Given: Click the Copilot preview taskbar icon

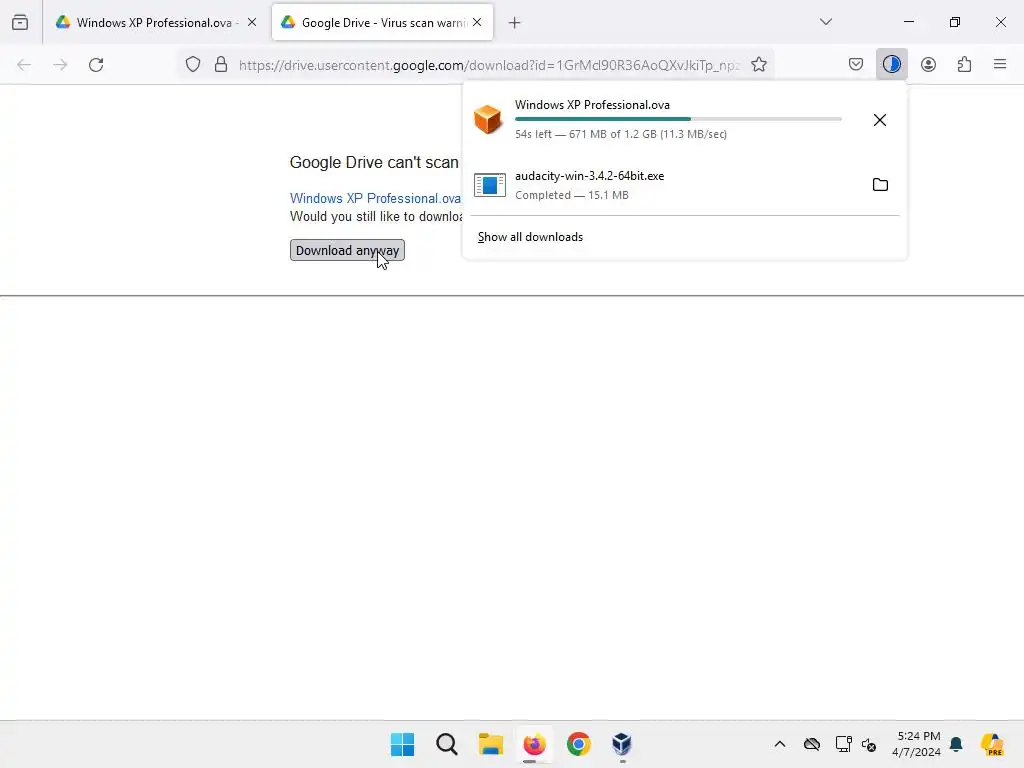Looking at the screenshot, I should [x=992, y=744].
